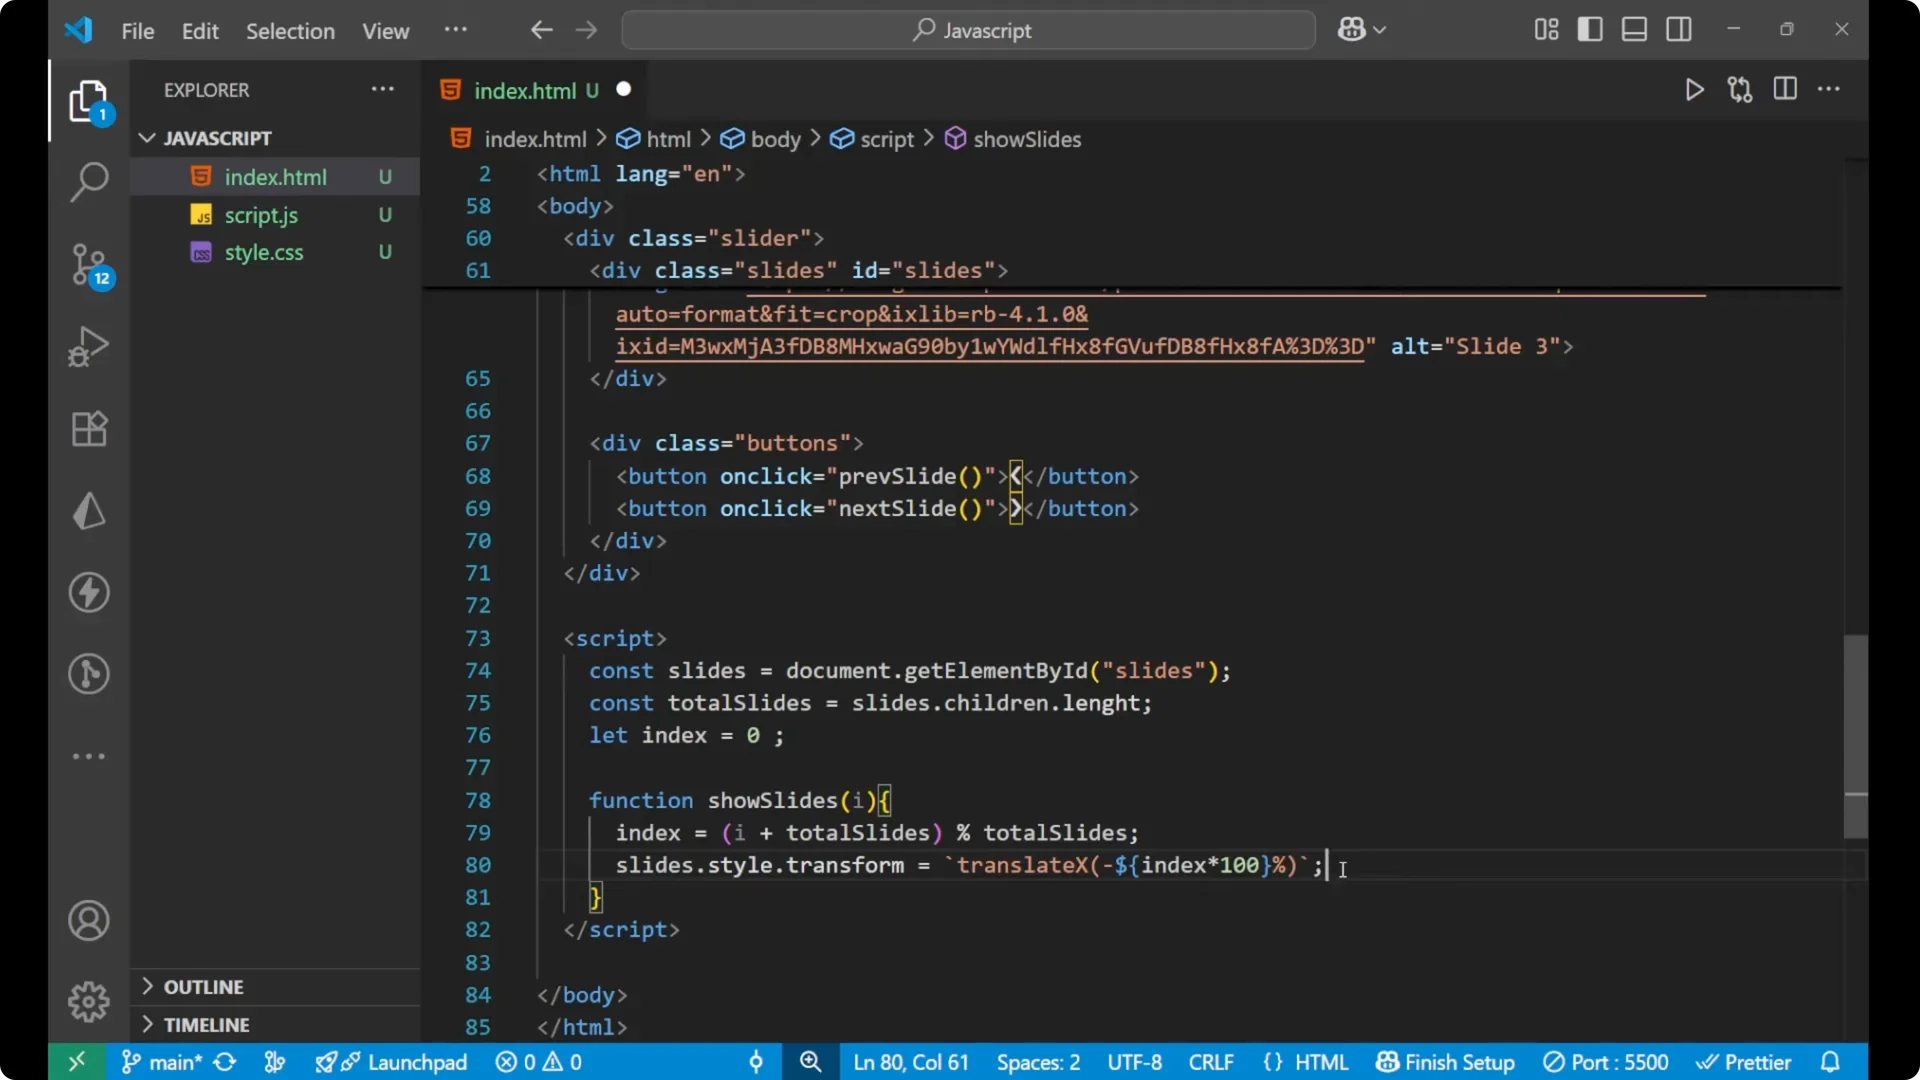This screenshot has height=1080, width=1920.
Task: Toggle the bottom panel visibility
Action: 1634,29
